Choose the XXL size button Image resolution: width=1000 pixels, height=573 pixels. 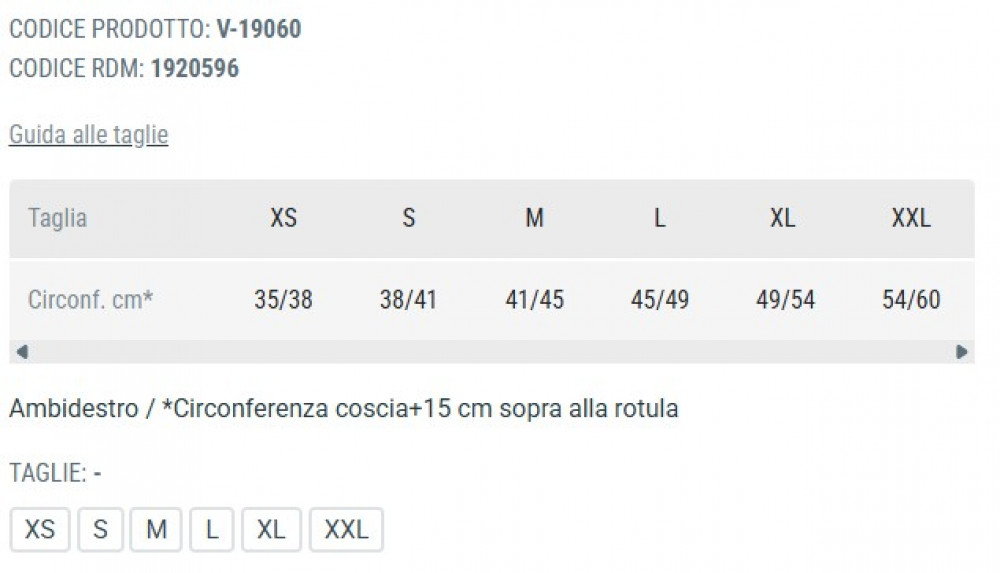346,529
